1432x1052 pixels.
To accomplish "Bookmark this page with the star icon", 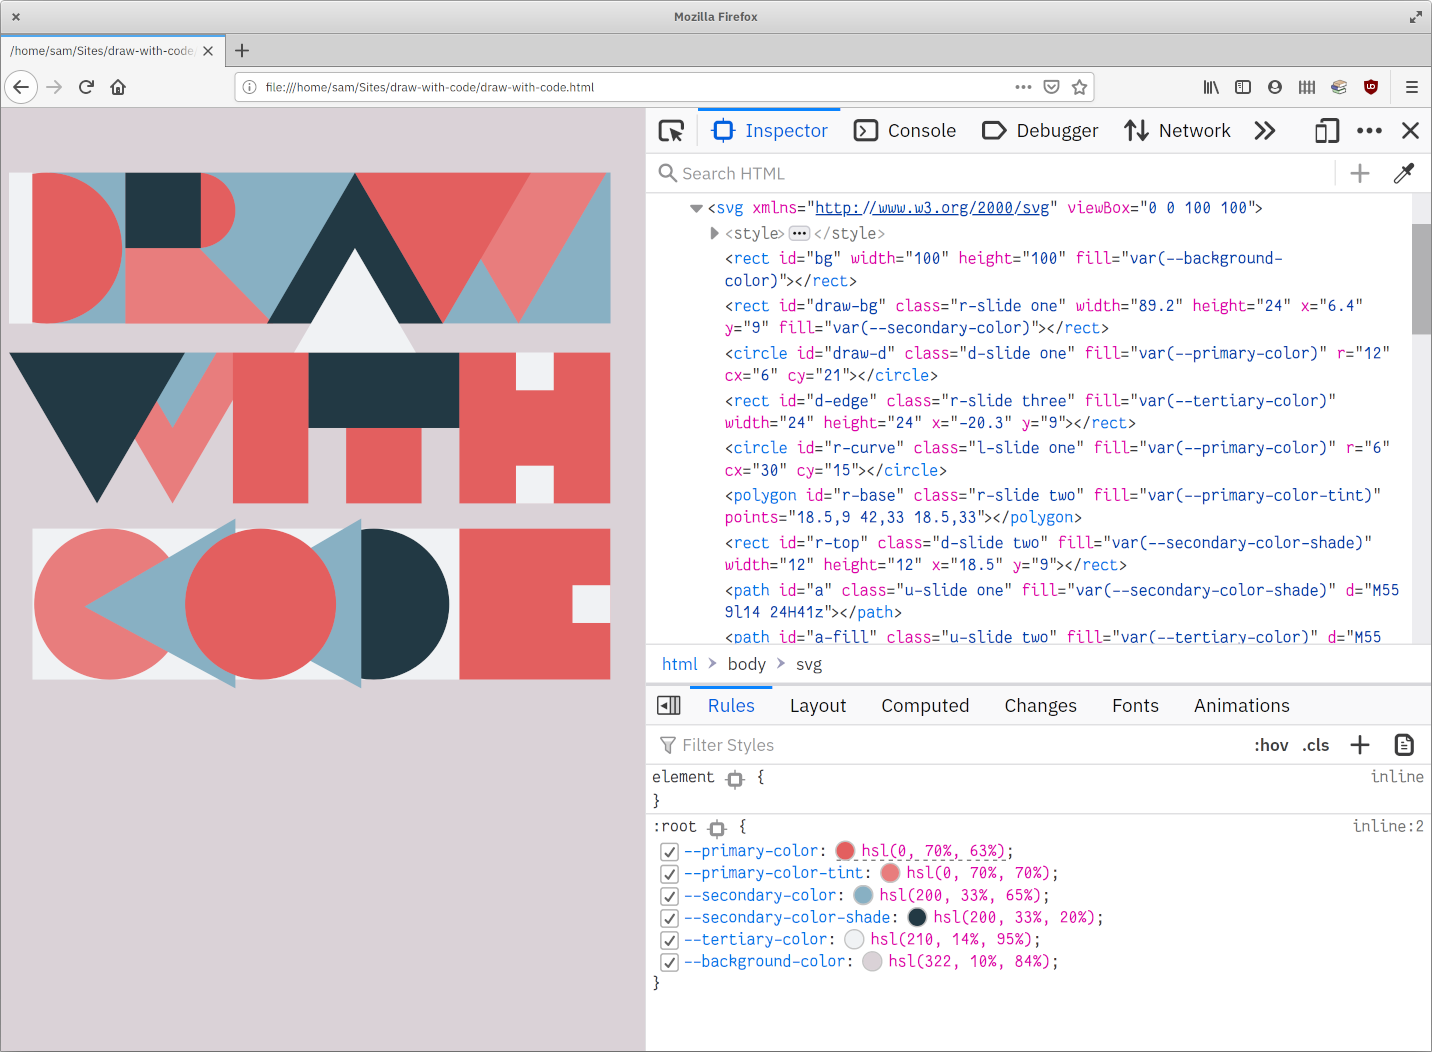I will tap(1079, 87).
